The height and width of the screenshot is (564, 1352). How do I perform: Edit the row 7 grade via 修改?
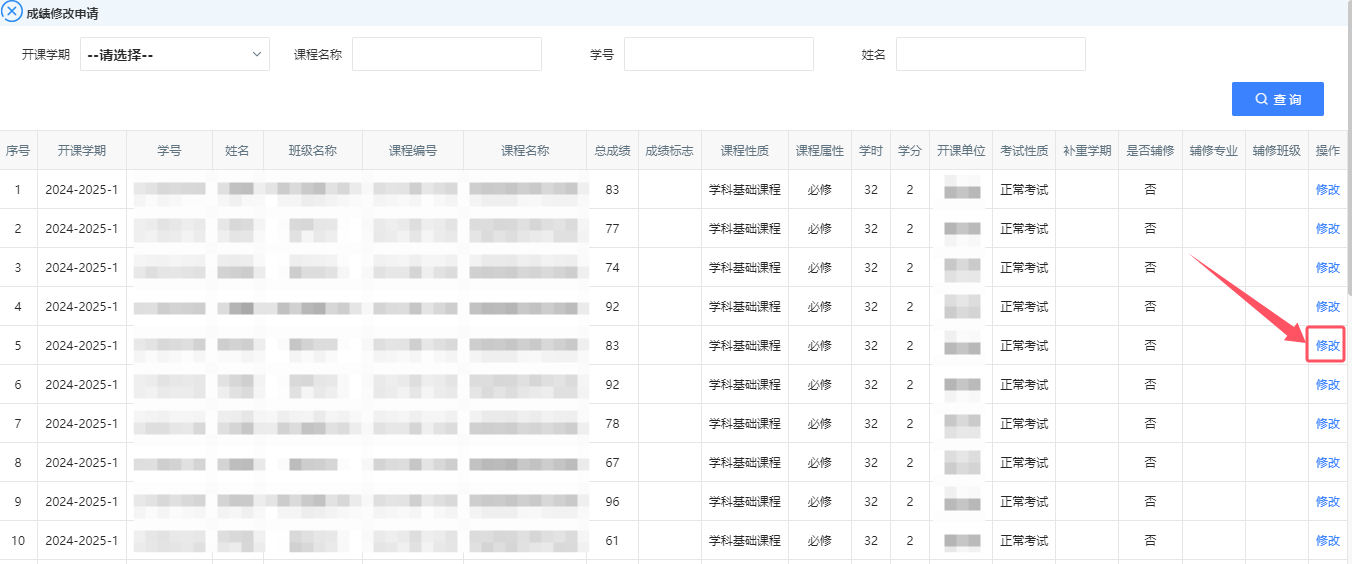click(x=1327, y=424)
